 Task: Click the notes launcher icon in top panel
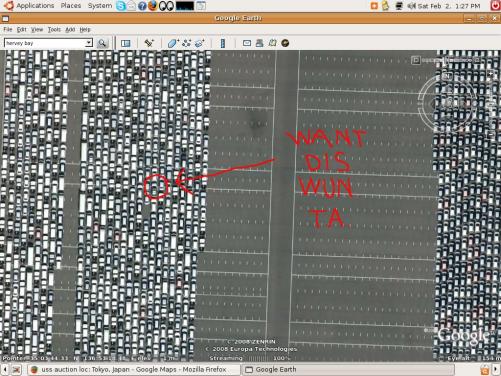click(201, 6)
